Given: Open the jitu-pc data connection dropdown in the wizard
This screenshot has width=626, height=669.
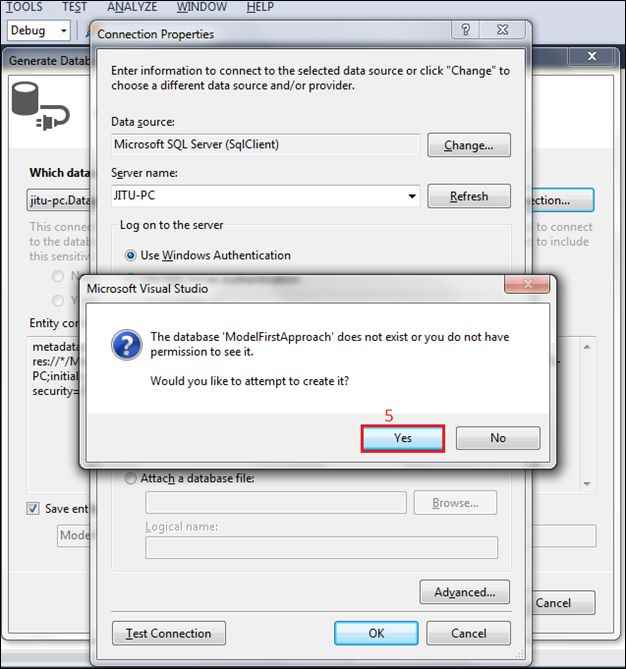Looking at the screenshot, I should click(59, 200).
